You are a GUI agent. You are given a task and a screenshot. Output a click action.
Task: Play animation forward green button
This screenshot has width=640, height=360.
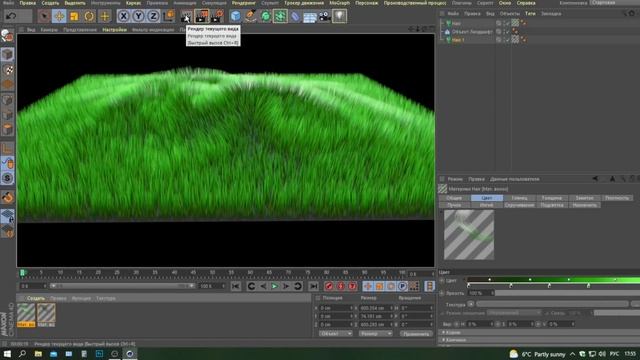pos(274,286)
